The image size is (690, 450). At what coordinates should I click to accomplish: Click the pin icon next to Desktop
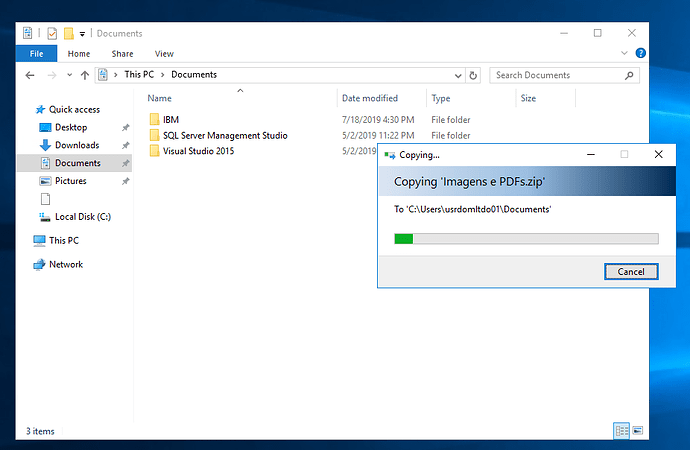126,128
